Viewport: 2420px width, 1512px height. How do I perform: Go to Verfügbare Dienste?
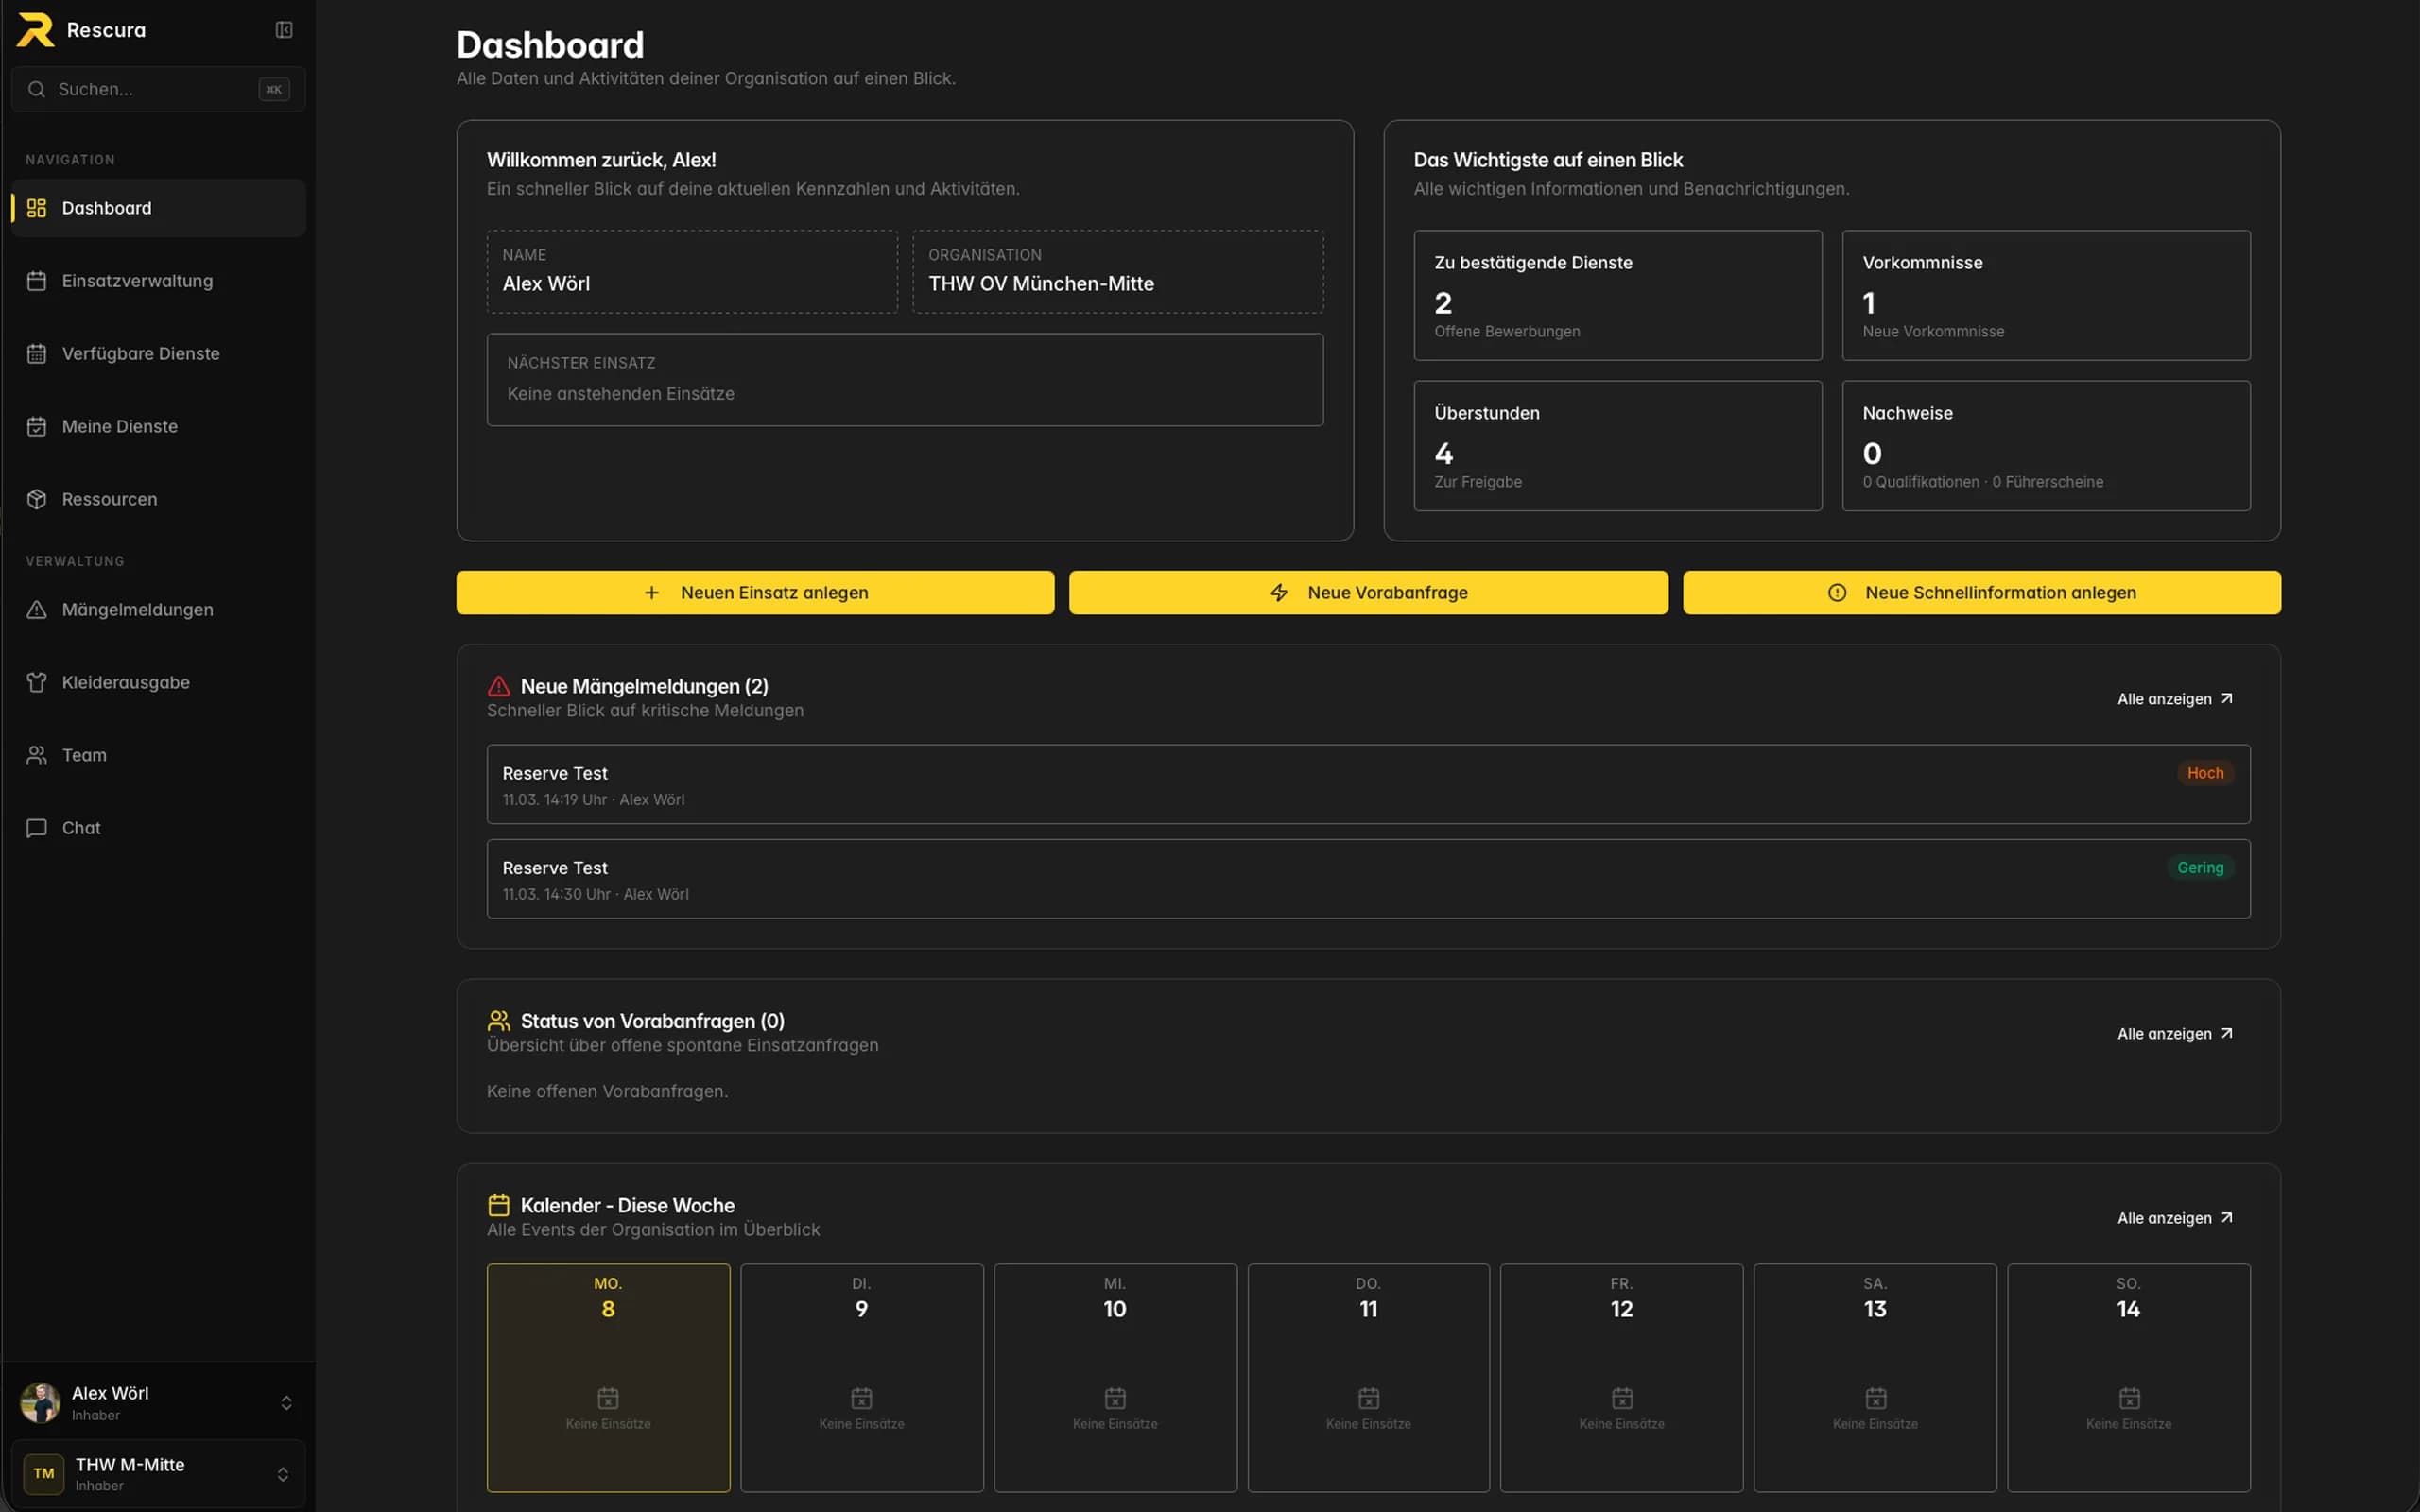click(x=158, y=353)
